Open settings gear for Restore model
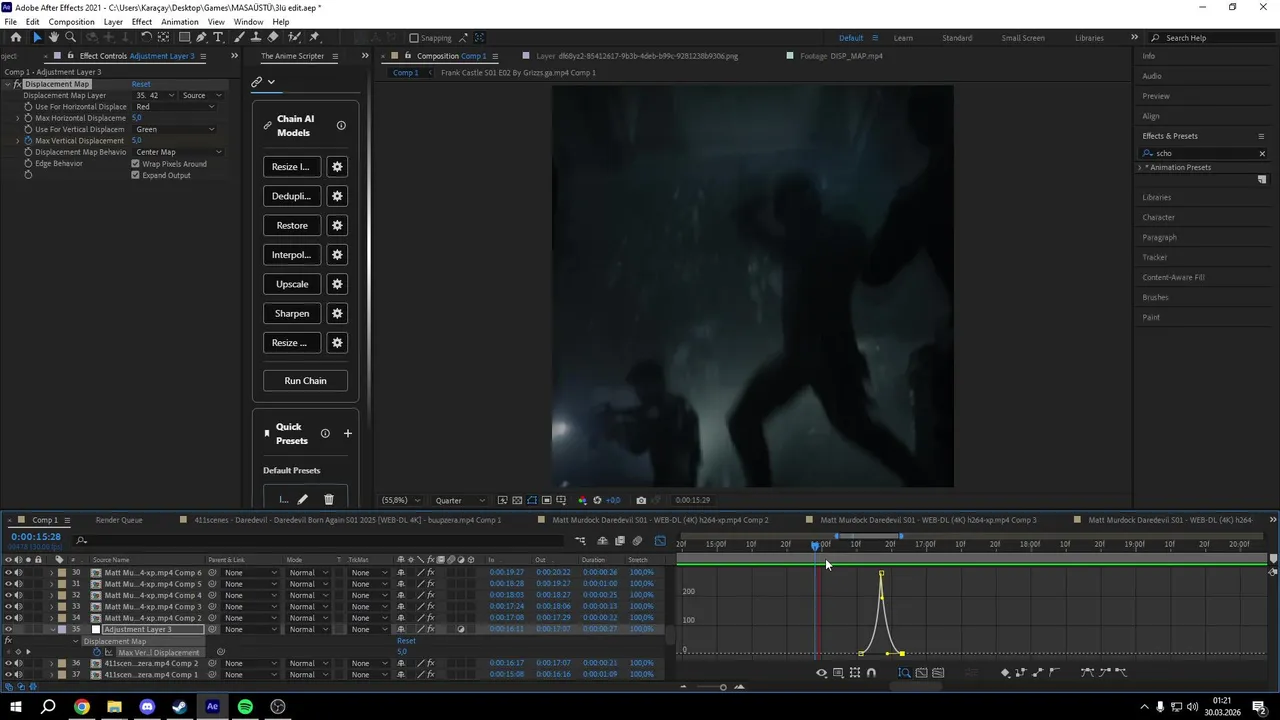Viewport: 1280px width, 720px height. coord(337,225)
